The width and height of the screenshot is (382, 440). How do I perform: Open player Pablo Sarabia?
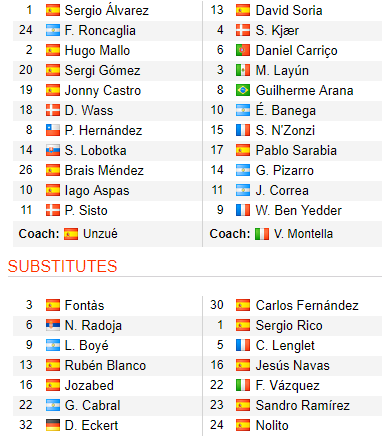296,150
